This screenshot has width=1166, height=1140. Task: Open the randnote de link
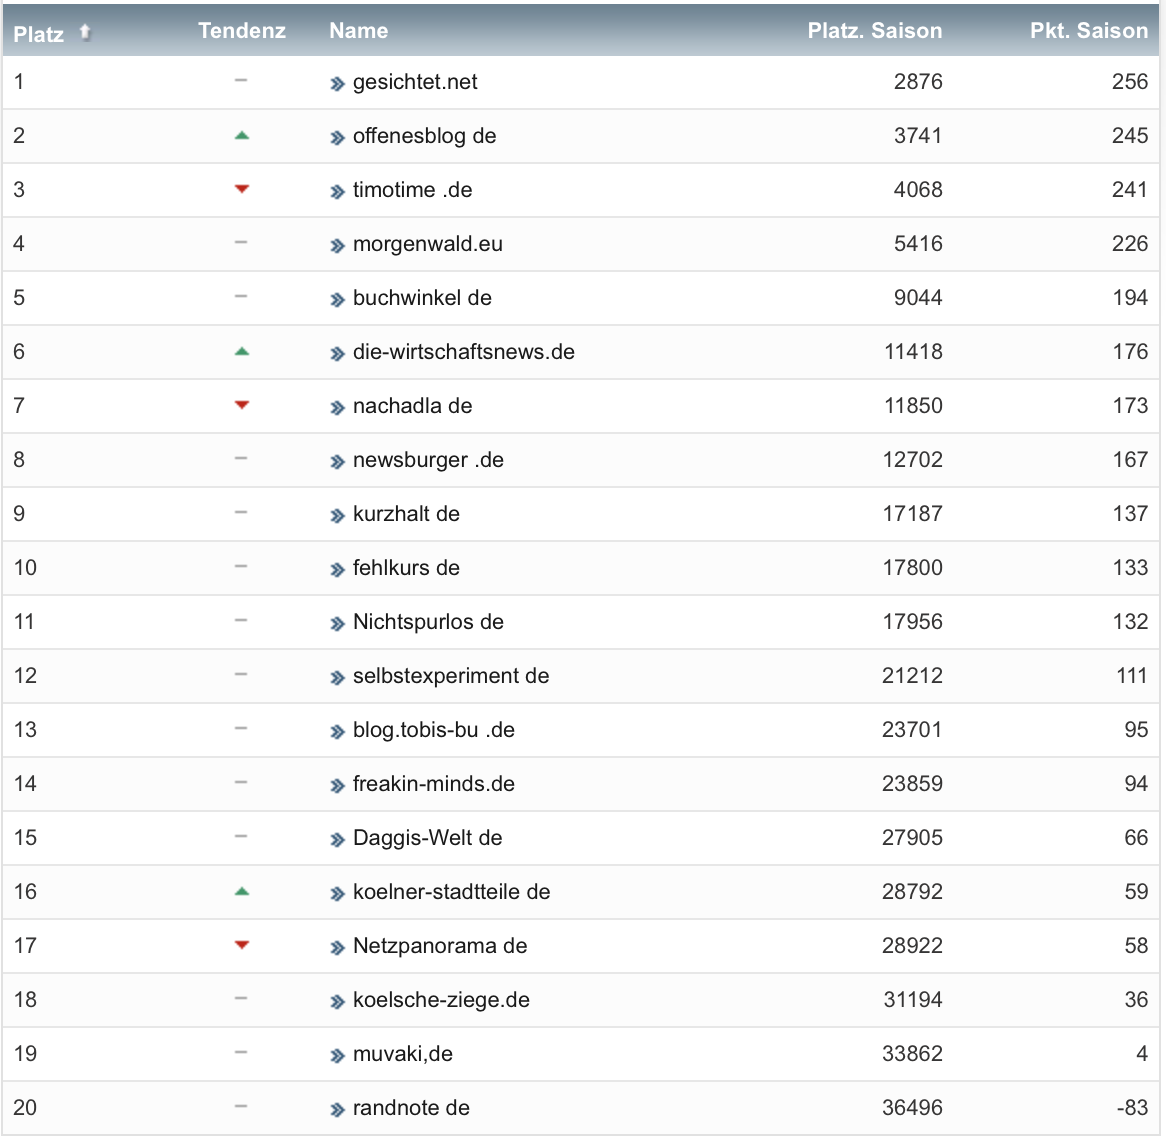[411, 1108]
